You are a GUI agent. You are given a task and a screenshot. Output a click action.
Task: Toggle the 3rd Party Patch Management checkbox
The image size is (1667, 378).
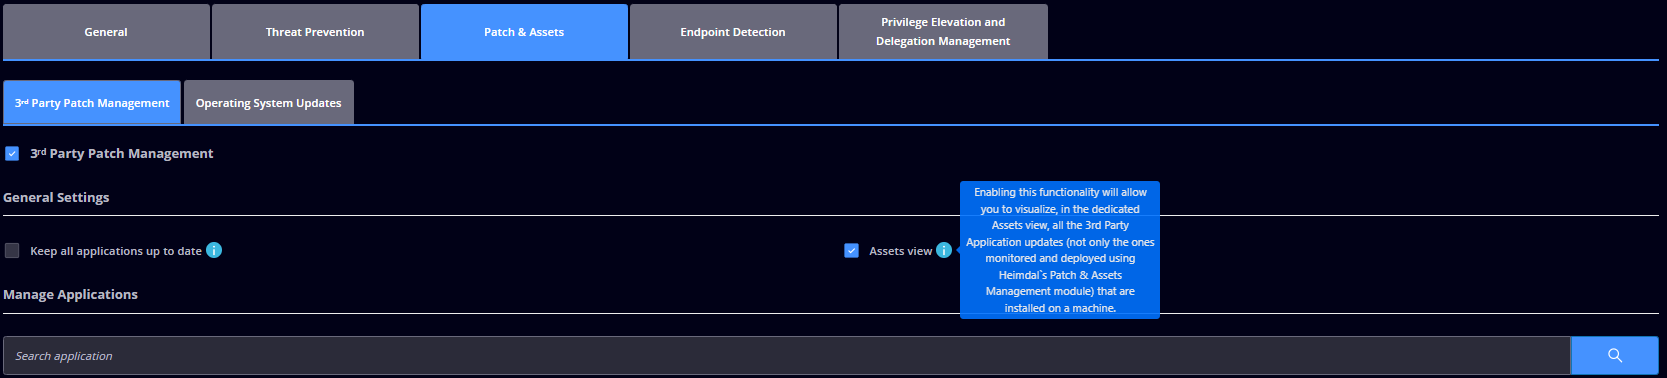[12, 153]
